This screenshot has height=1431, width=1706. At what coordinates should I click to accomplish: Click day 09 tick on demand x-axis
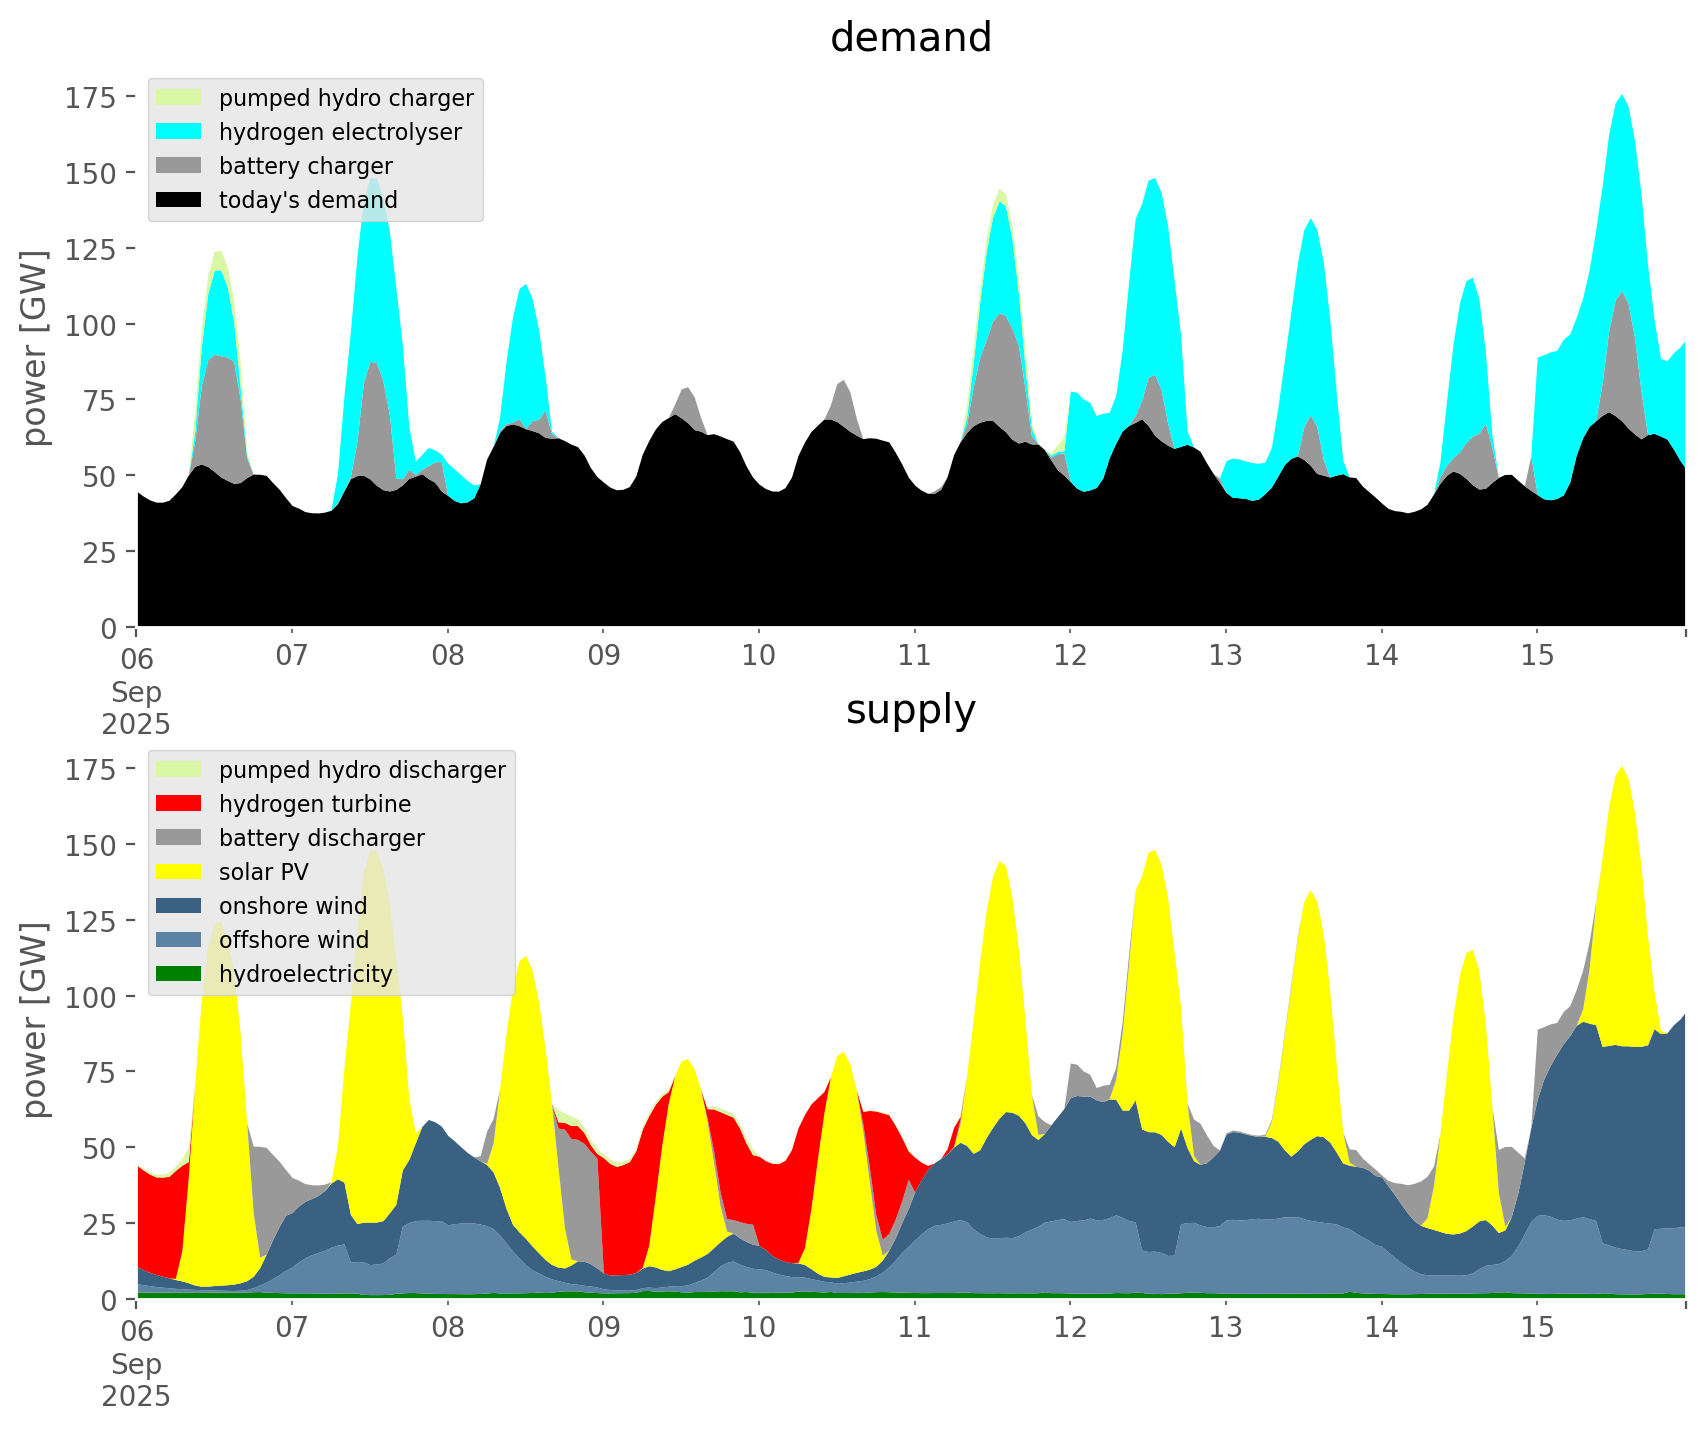(x=603, y=656)
